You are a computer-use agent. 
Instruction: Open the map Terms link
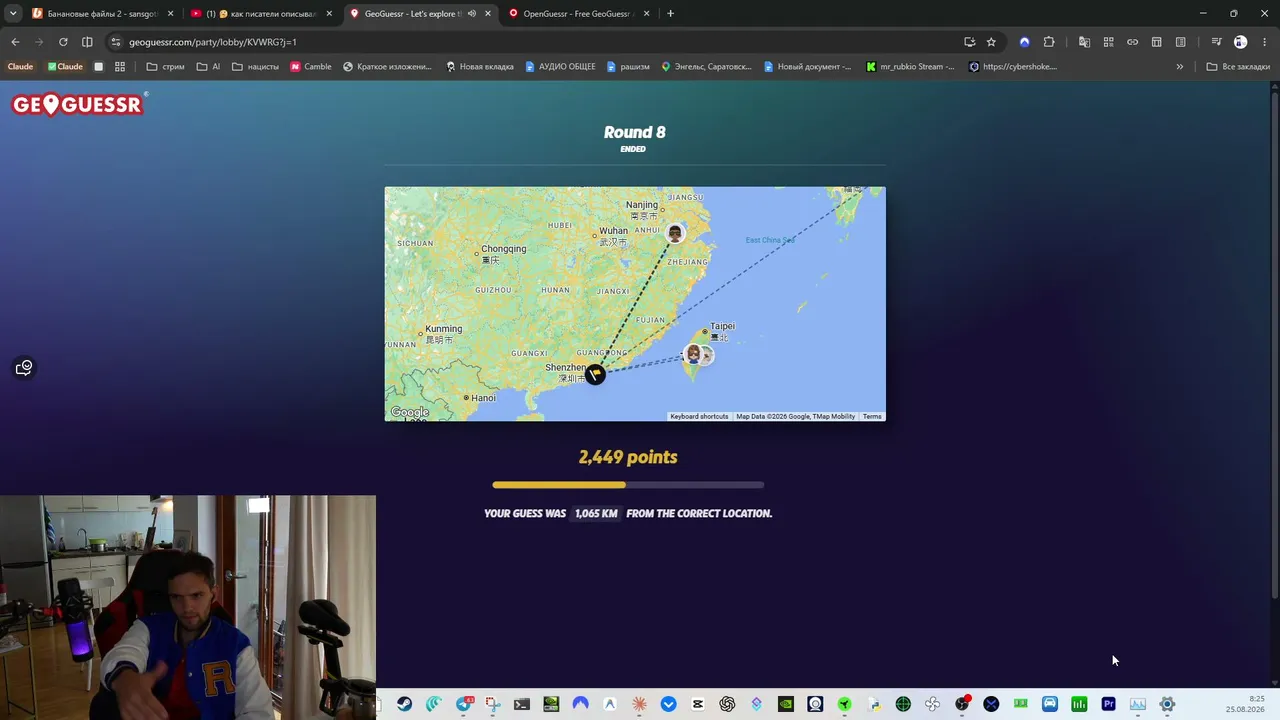tap(872, 416)
